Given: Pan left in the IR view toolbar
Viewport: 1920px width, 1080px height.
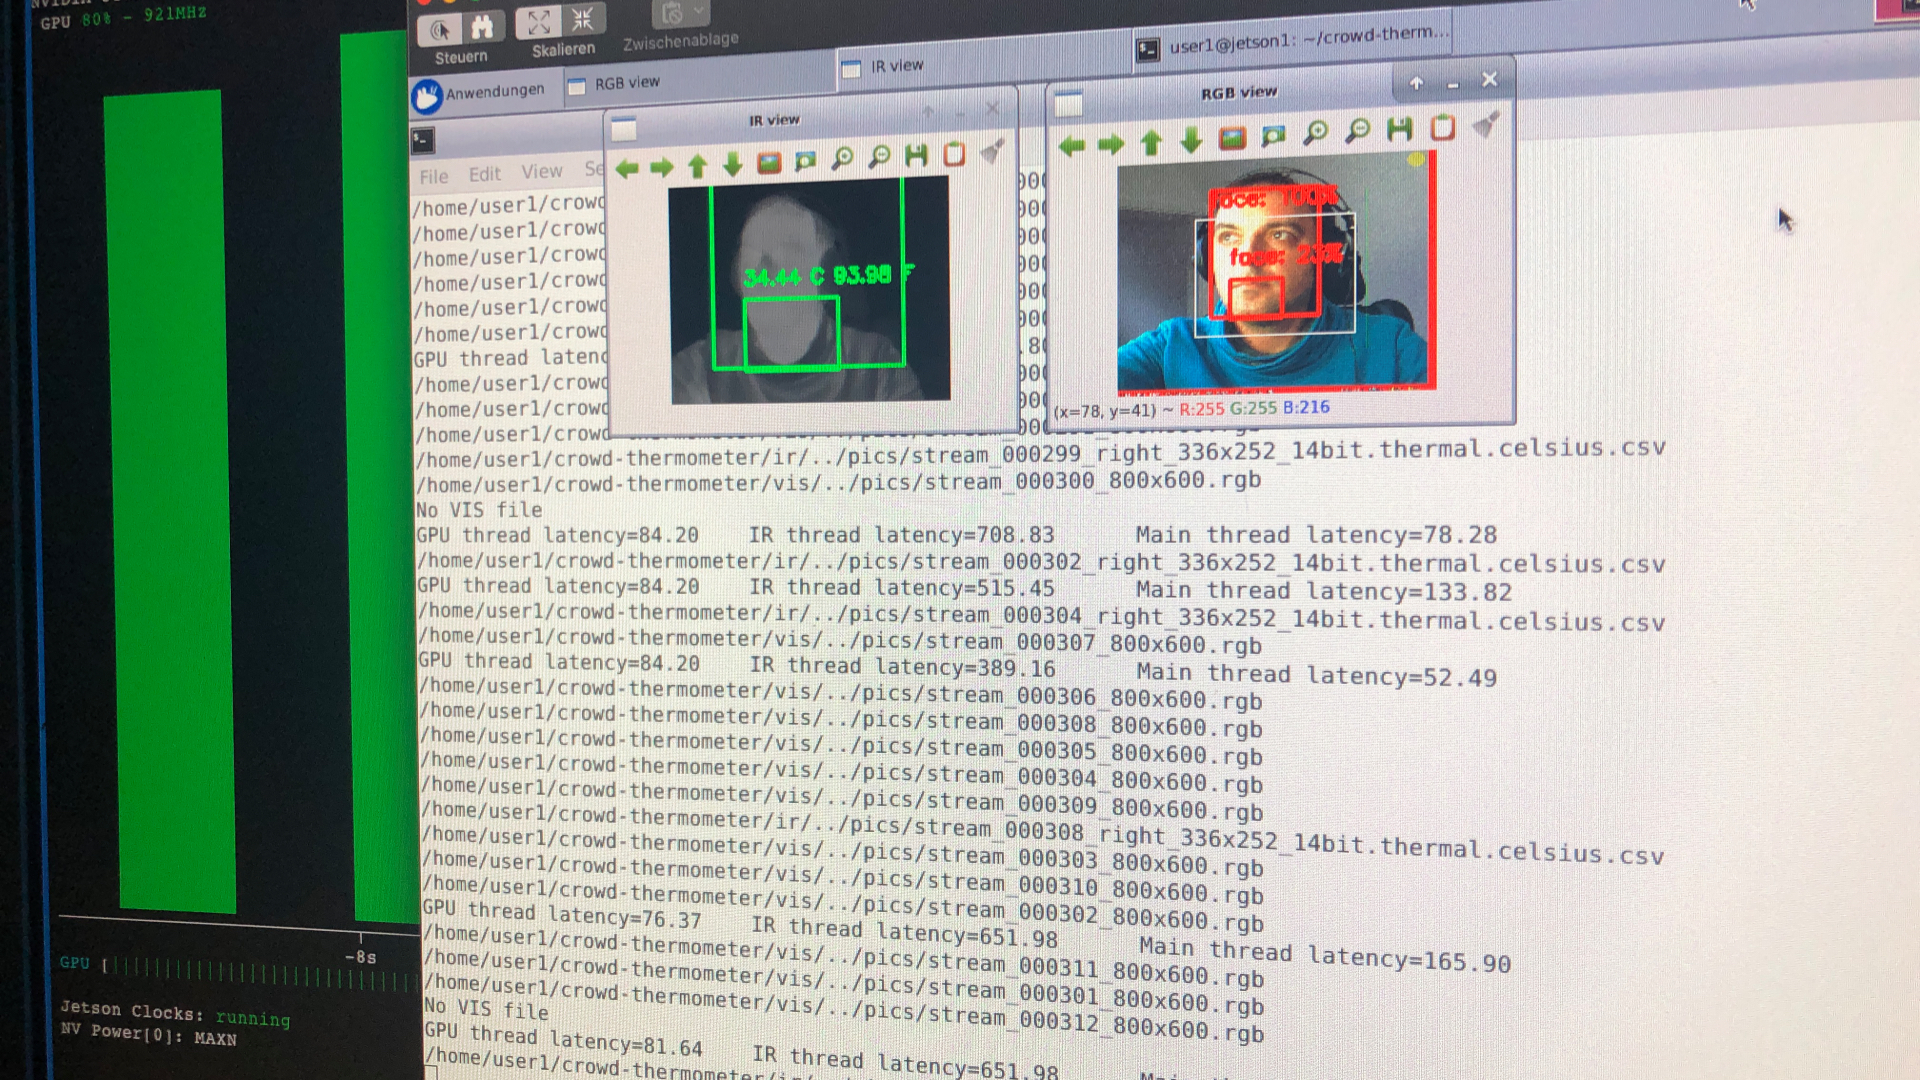Looking at the screenshot, I should point(627,168).
